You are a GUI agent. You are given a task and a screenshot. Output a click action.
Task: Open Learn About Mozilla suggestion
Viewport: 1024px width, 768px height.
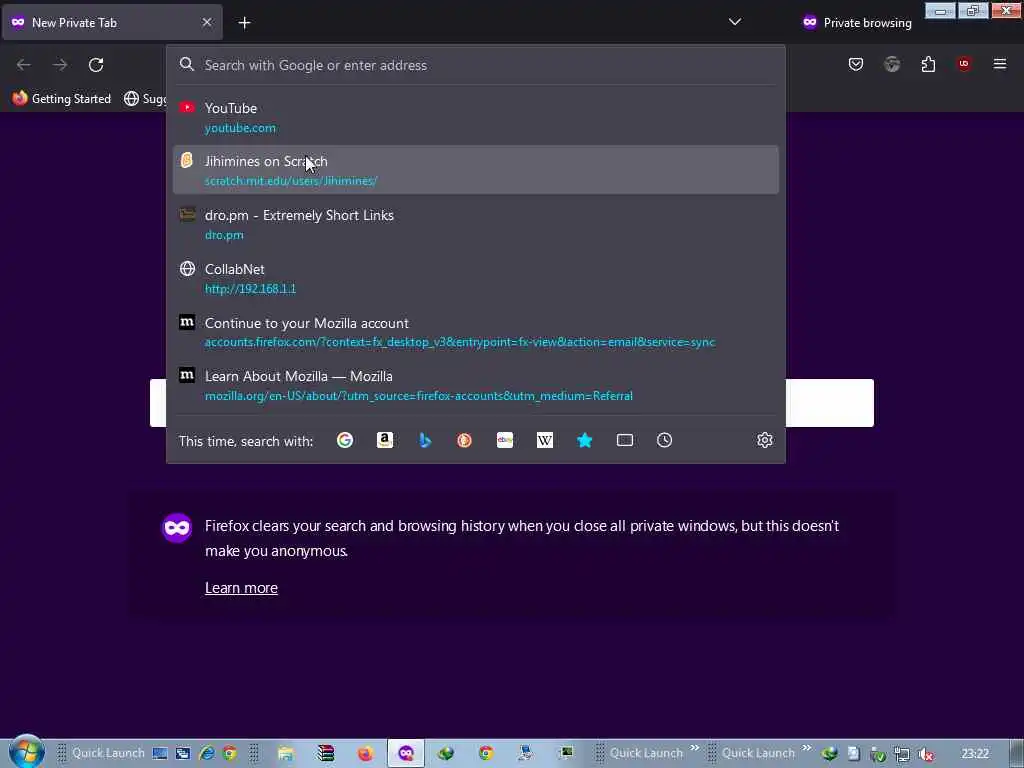pyautogui.click(x=475, y=385)
